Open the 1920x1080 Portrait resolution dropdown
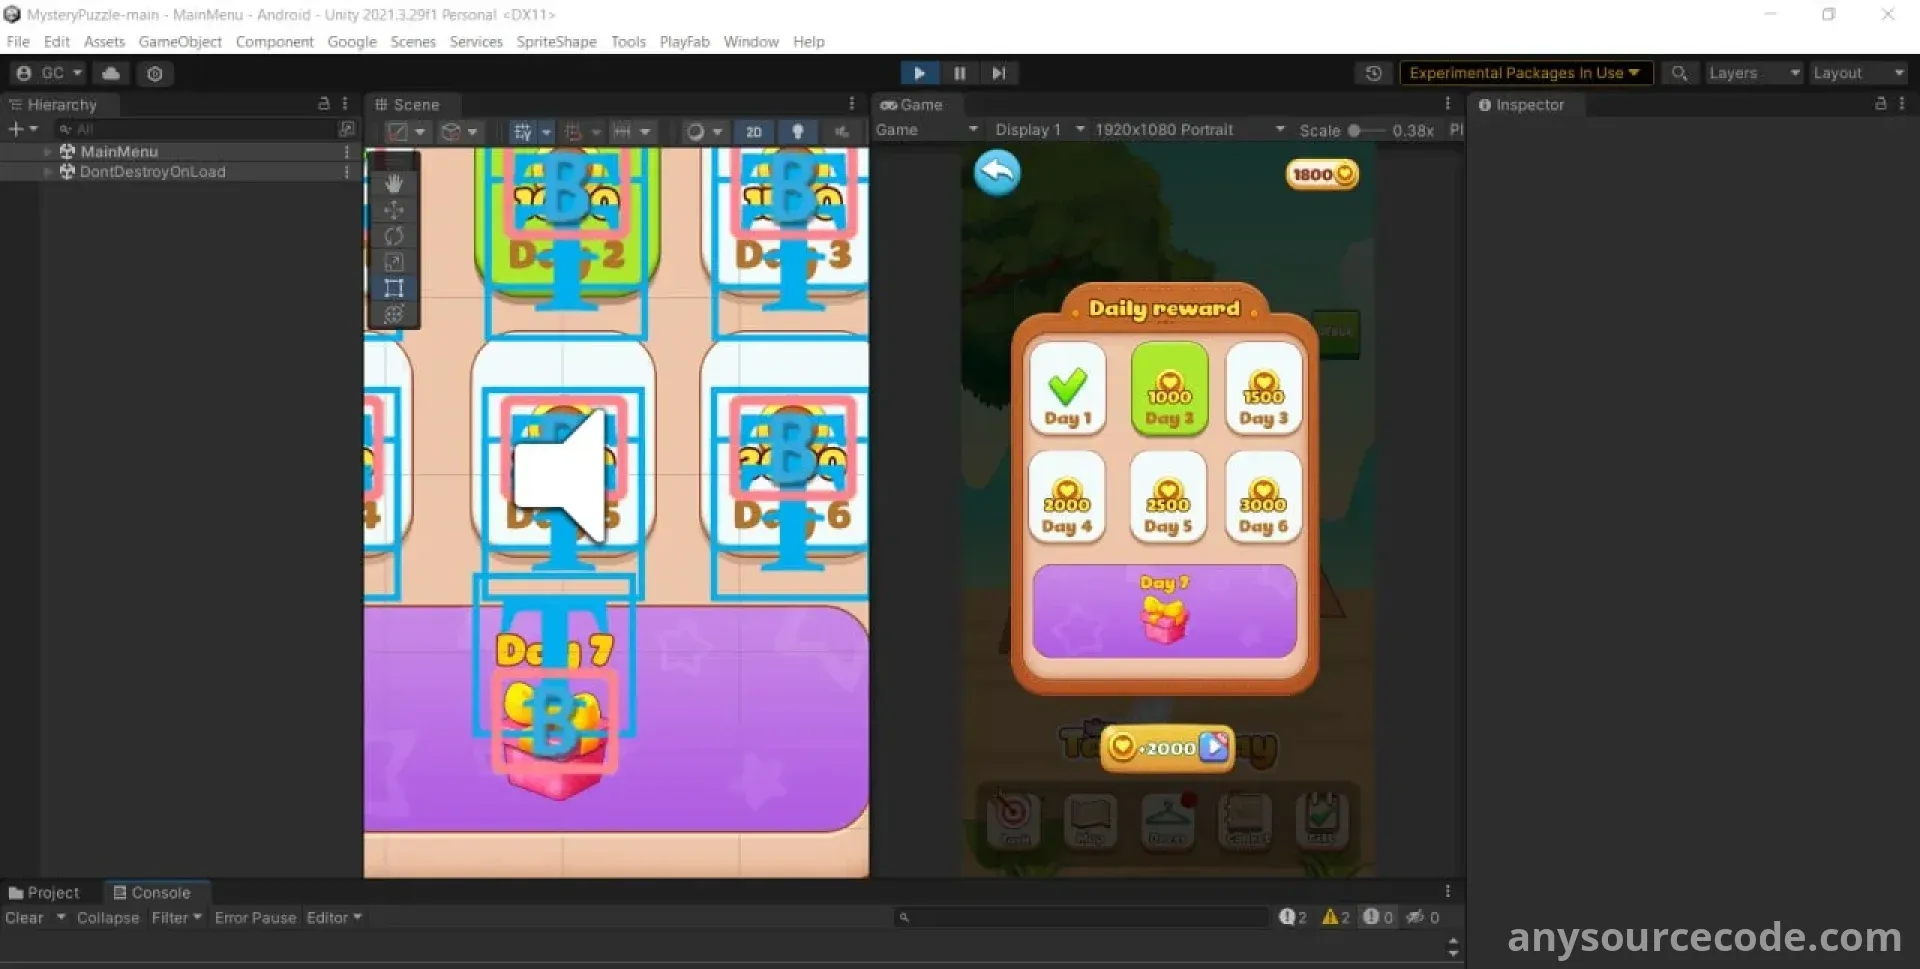Image resolution: width=1920 pixels, height=969 pixels. pos(1188,130)
